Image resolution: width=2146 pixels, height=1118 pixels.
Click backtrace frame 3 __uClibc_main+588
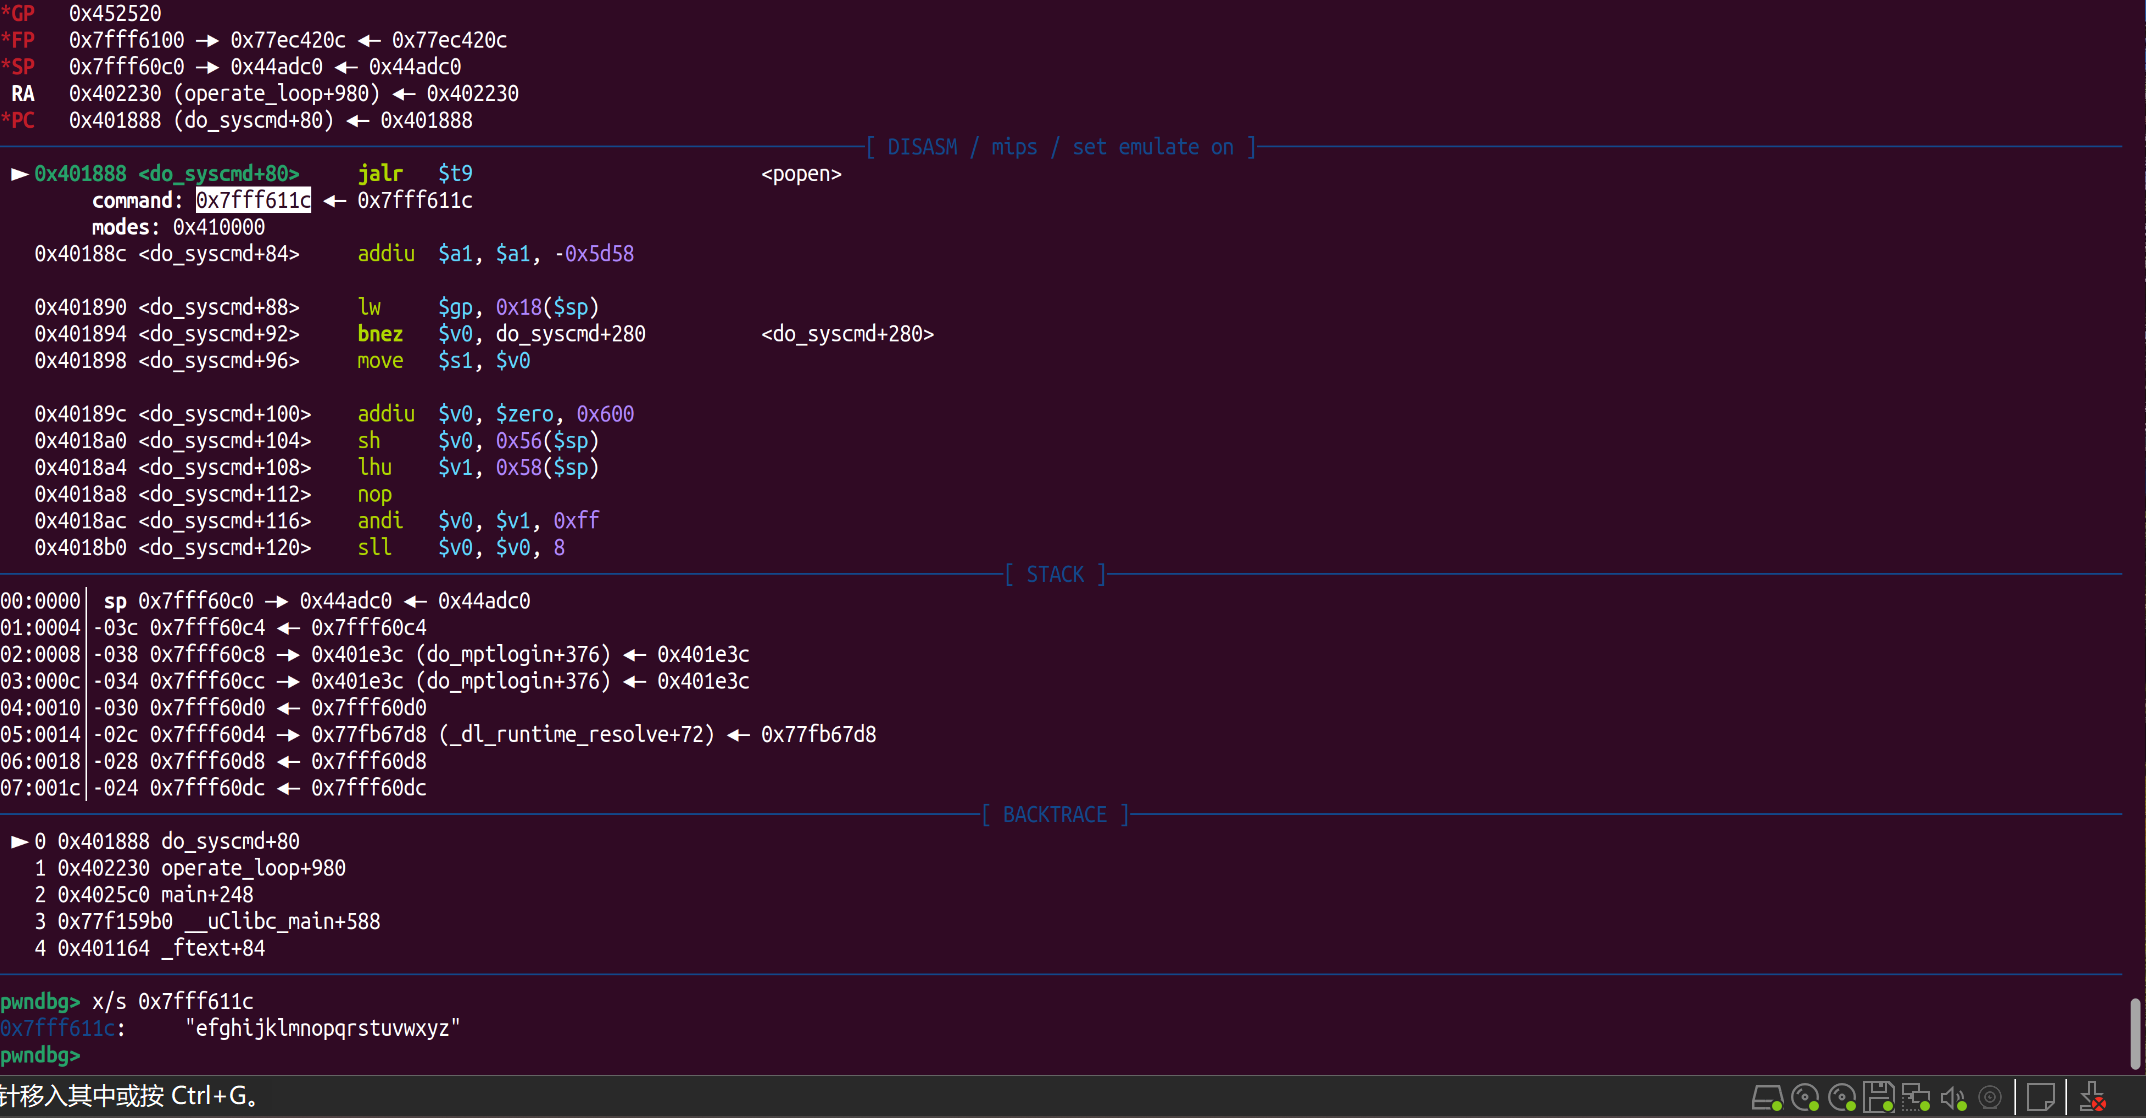pyautogui.click(x=207, y=921)
